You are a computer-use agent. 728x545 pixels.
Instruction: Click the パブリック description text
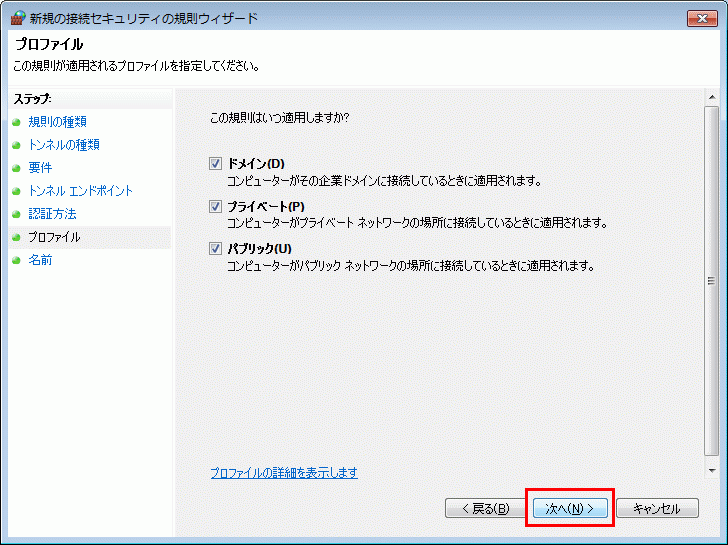[x=411, y=266]
